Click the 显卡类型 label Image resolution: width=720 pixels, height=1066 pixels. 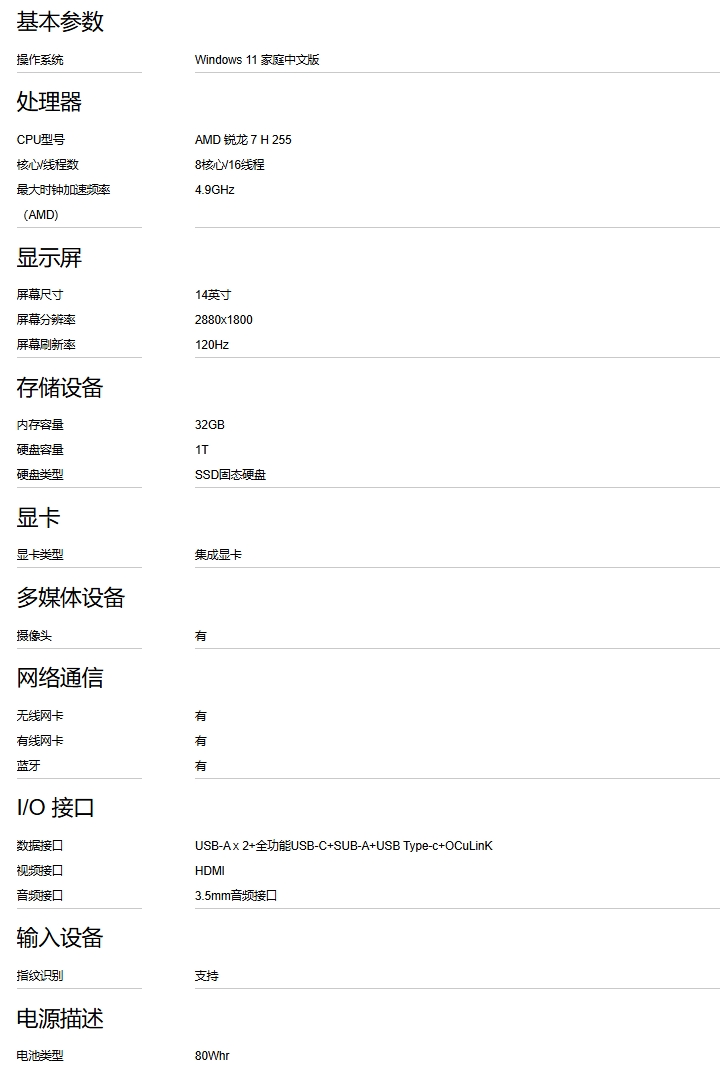[40, 555]
